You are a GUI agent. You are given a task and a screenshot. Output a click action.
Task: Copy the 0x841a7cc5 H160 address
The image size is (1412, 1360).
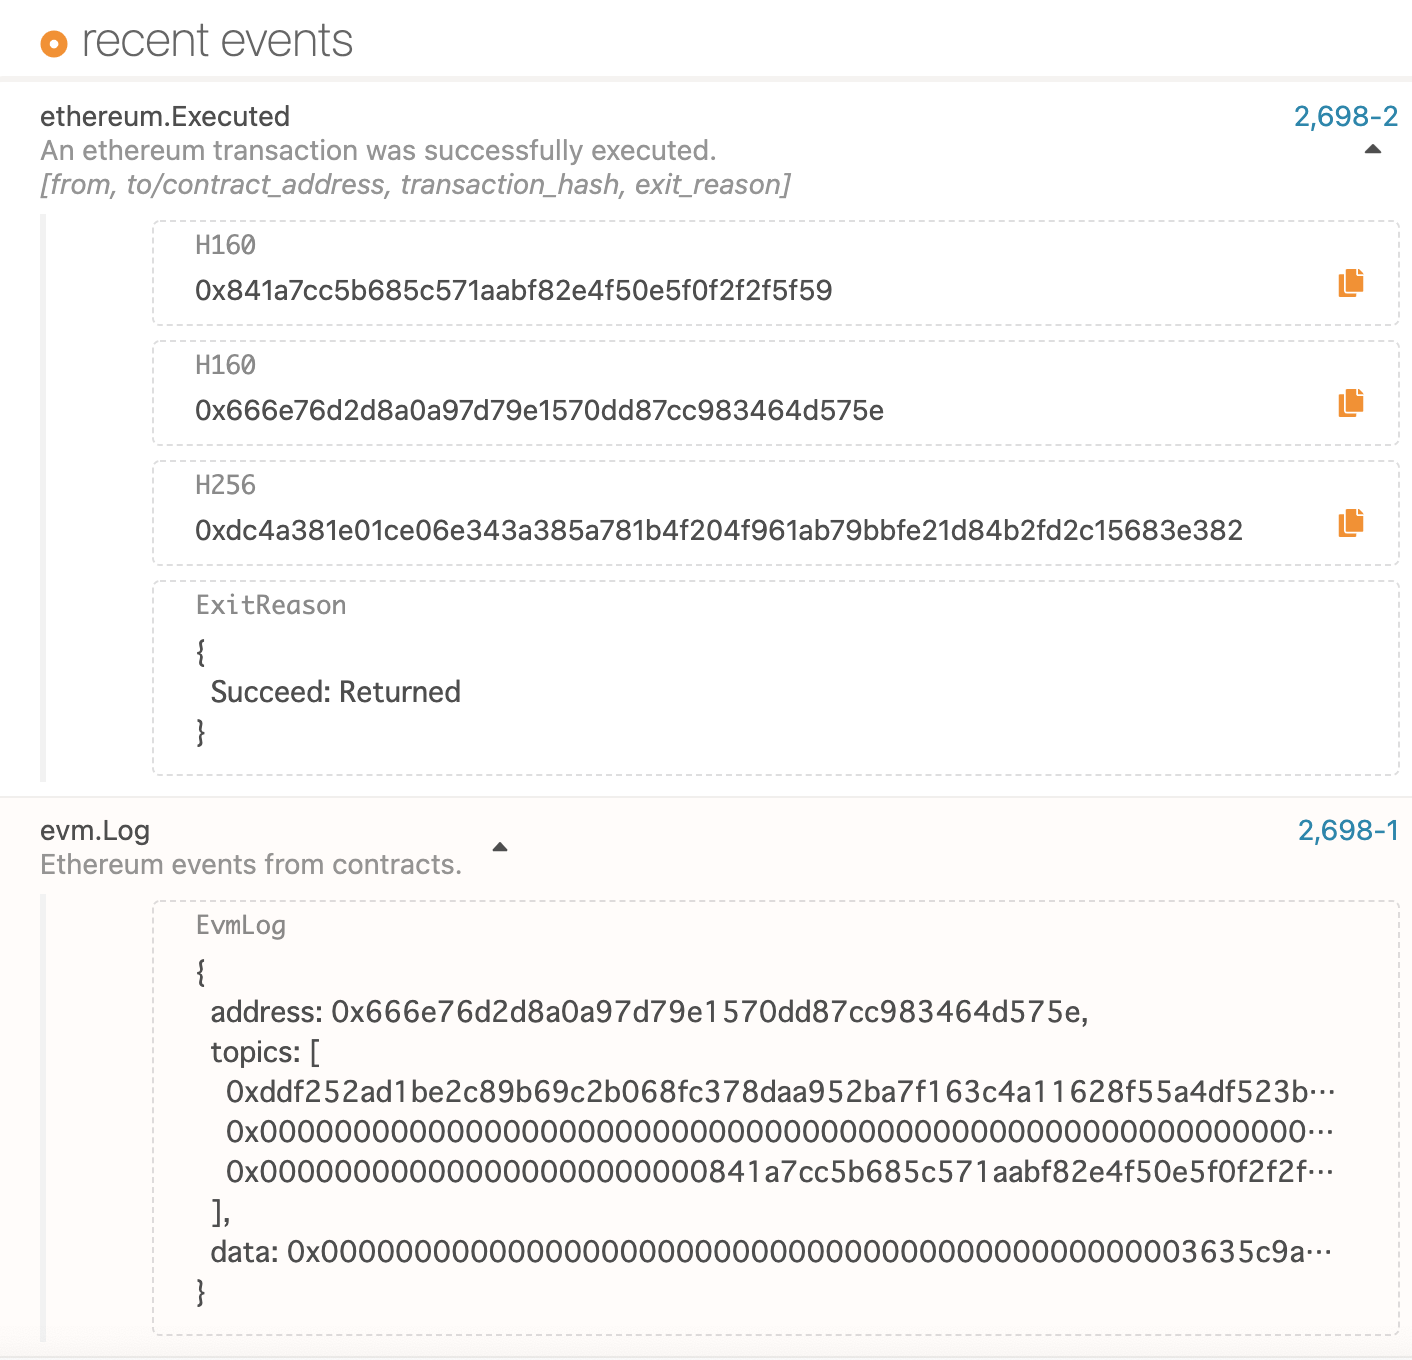tap(1350, 283)
